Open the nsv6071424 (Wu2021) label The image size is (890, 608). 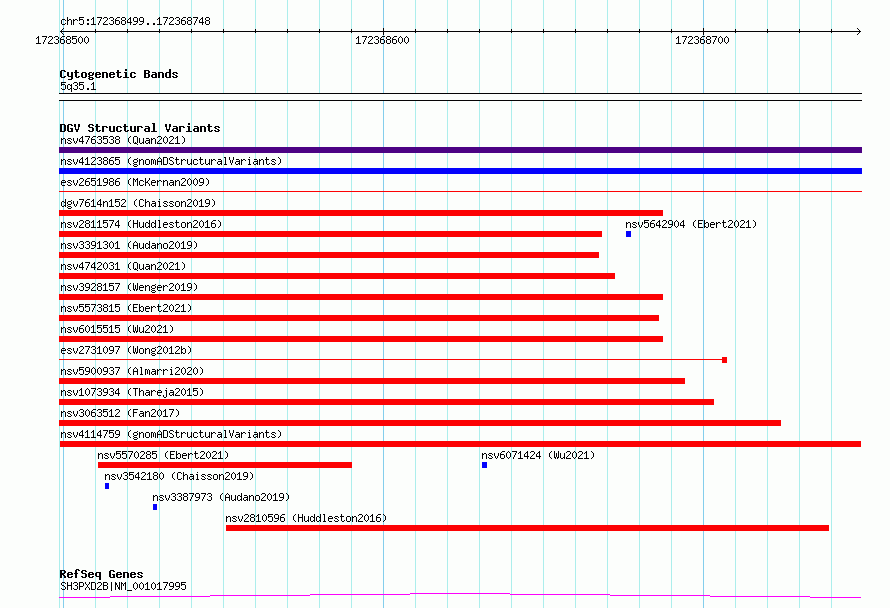click(538, 455)
